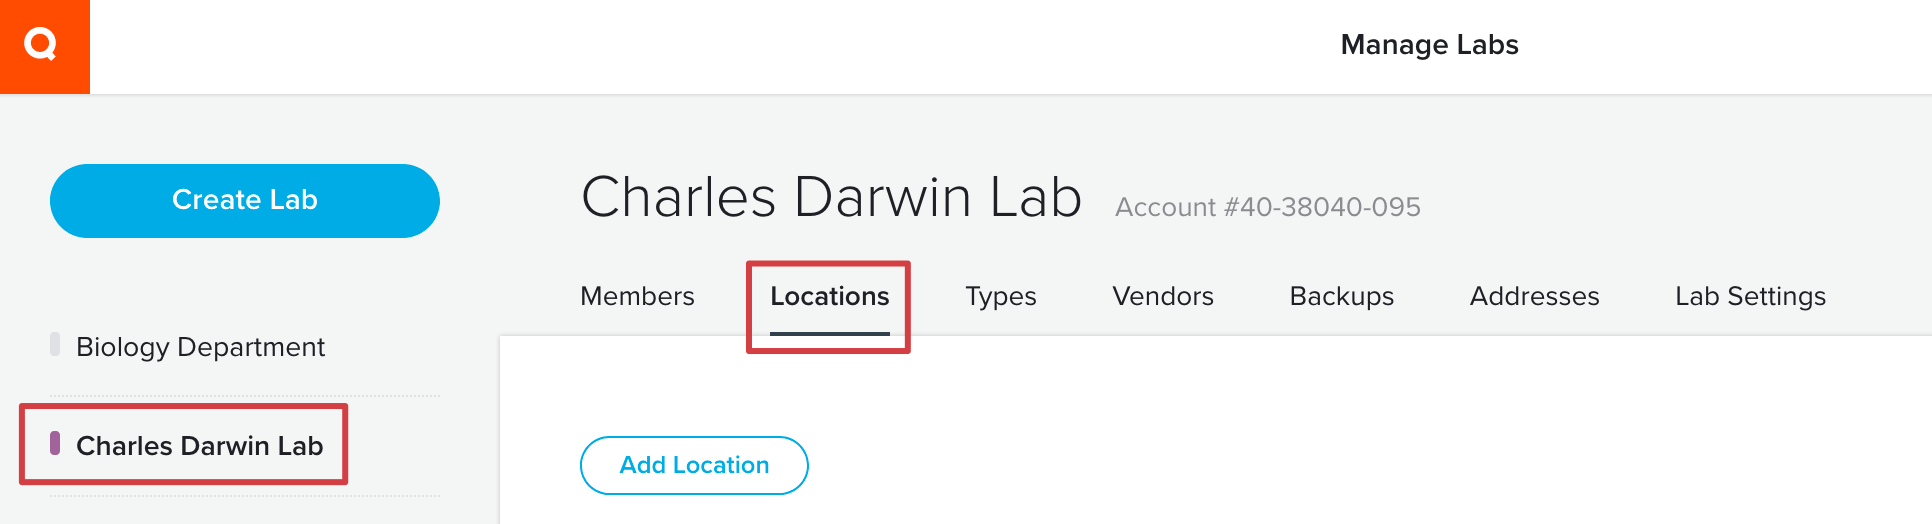Select the Locations tab
The height and width of the screenshot is (524, 1932).
tap(829, 296)
